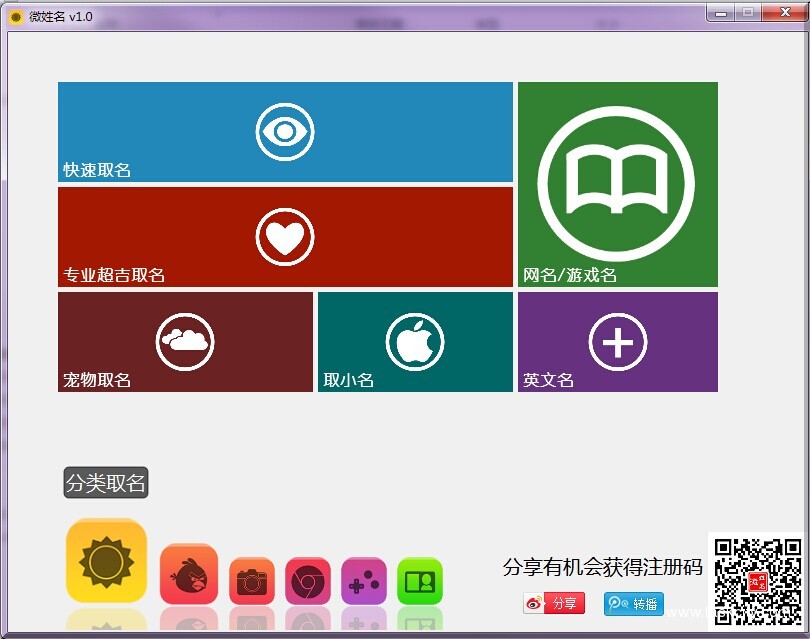
Task: Choose 宠物取名 pet naming with the cloud icon
Action: point(185,340)
